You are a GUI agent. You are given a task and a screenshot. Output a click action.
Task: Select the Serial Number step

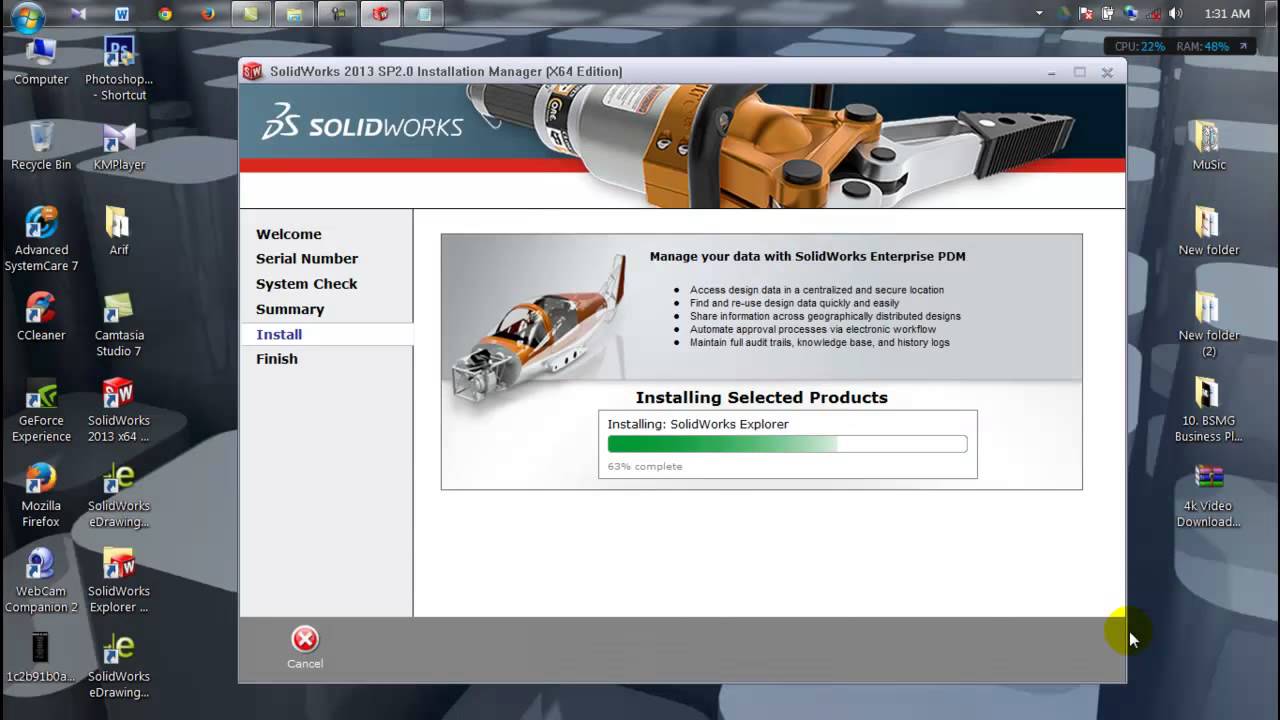pos(307,259)
